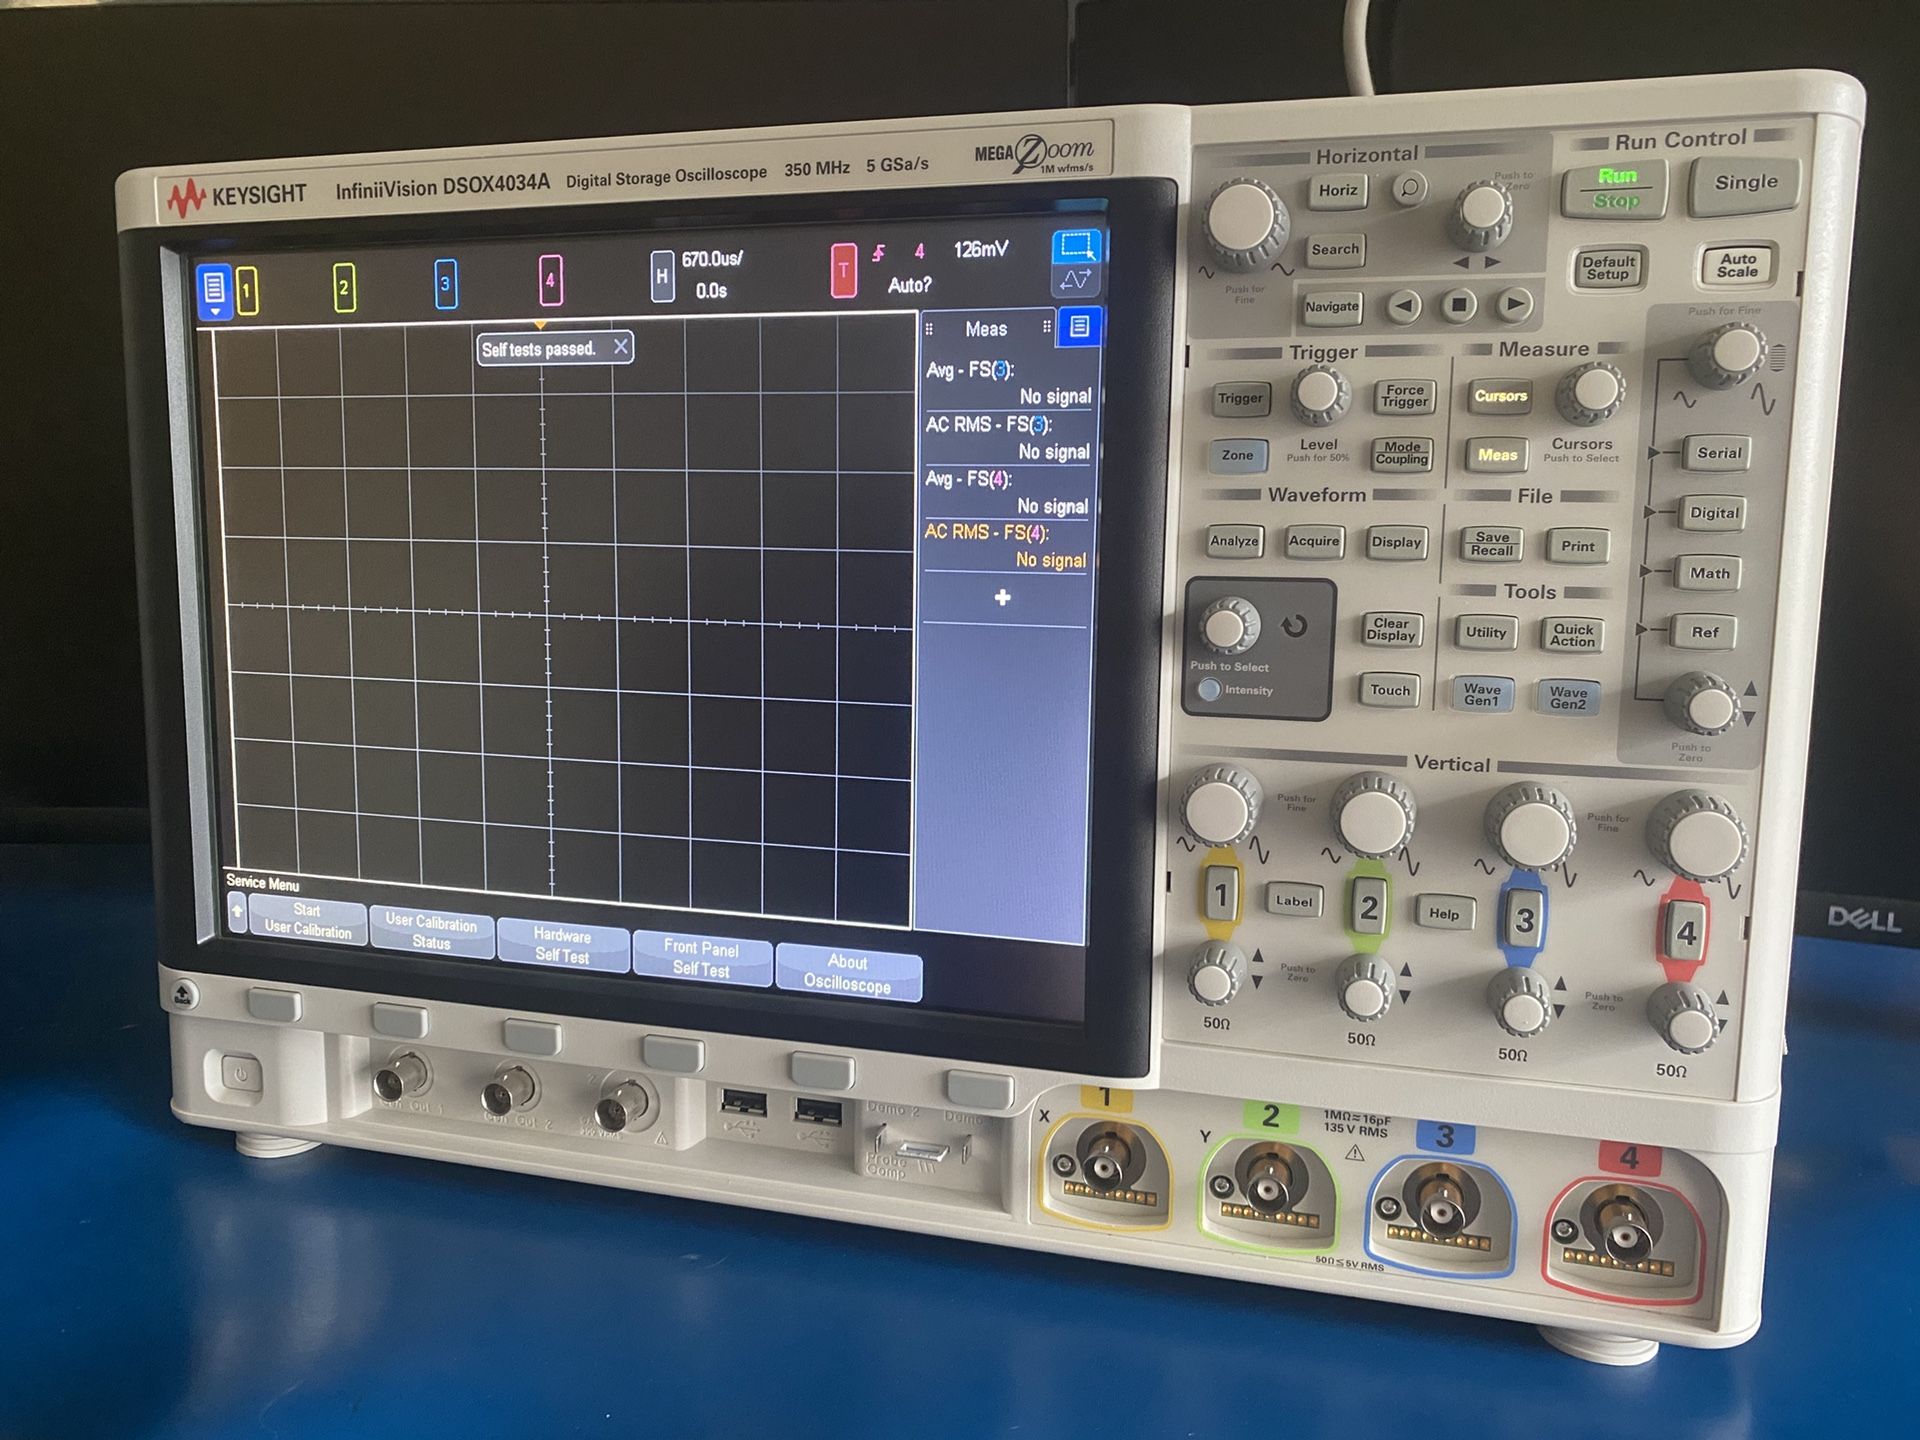Push the Horiz key

[1338, 190]
